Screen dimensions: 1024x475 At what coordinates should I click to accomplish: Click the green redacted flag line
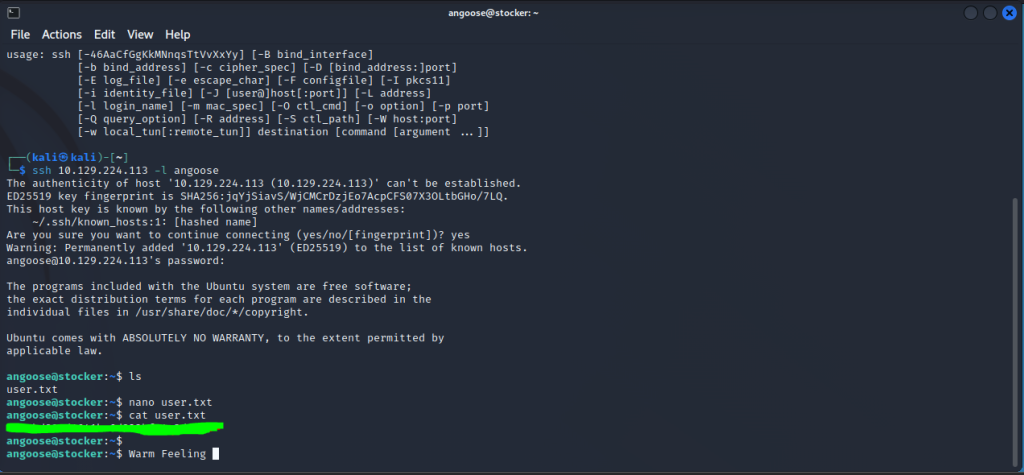point(115,427)
